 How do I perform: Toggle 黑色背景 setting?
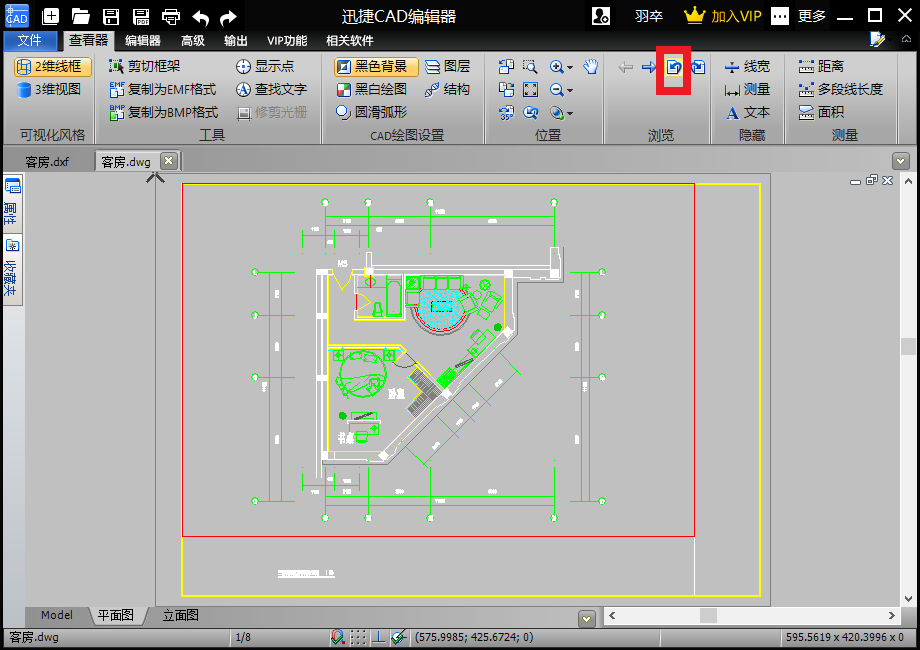click(x=376, y=66)
